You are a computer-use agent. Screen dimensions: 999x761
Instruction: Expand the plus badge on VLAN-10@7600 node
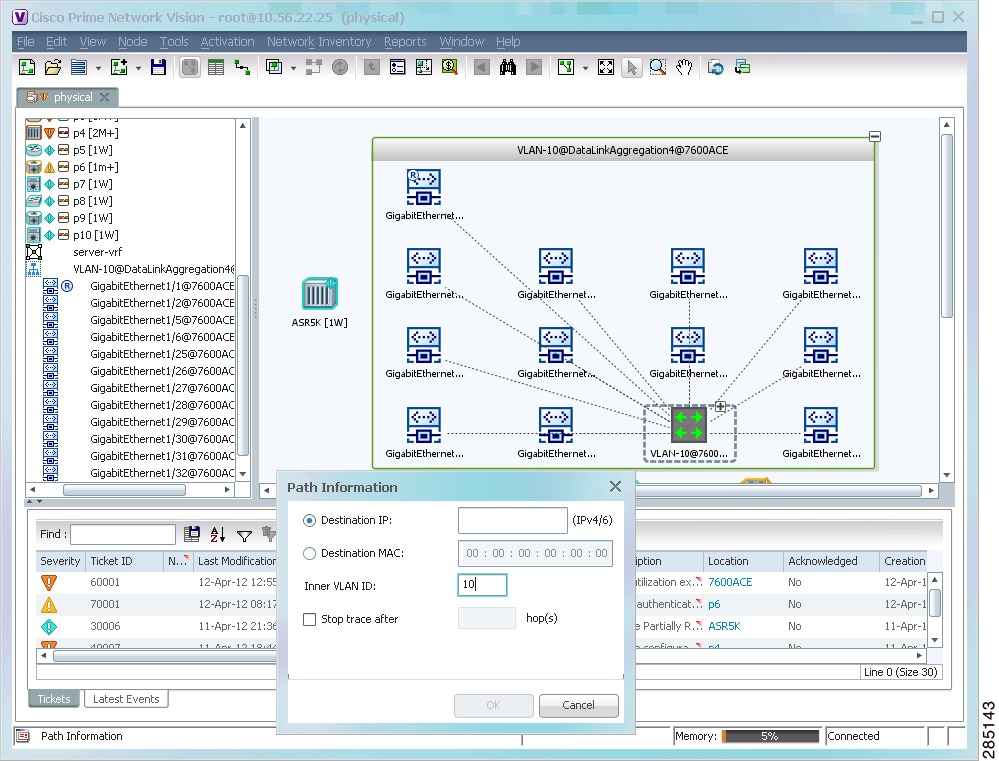pos(720,406)
